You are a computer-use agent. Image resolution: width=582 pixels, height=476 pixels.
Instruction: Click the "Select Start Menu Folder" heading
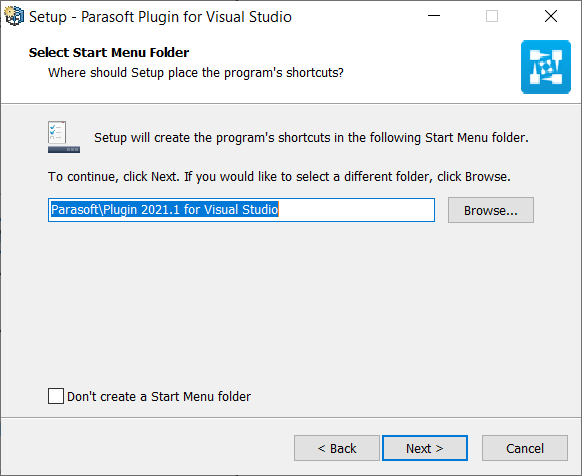tap(109, 53)
